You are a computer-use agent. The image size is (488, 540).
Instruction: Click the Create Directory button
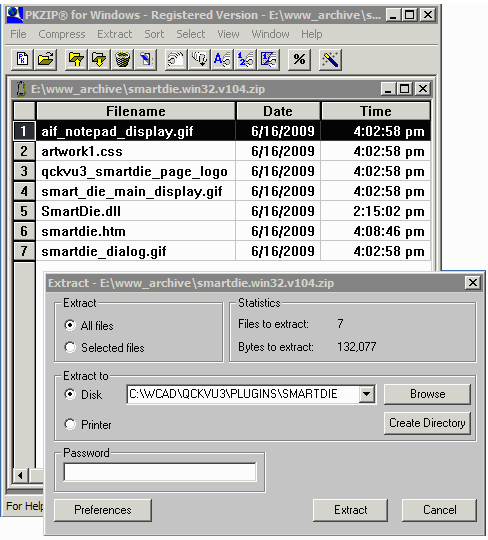[x=427, y=423]
